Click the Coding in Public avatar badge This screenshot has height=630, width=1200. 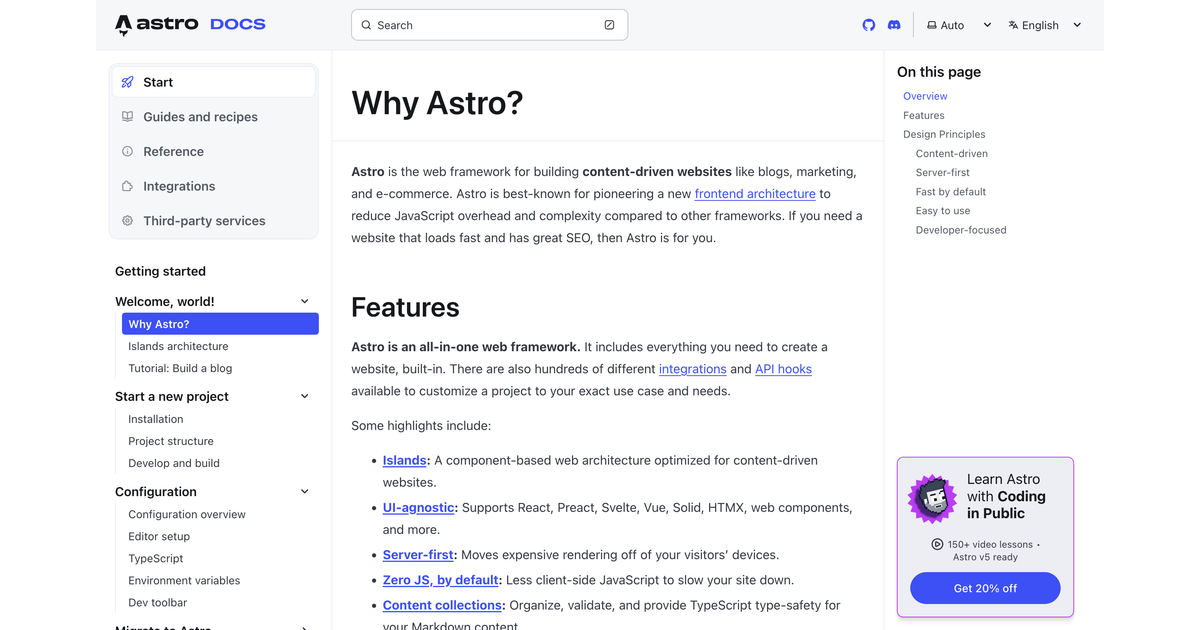[x=932, y=498]
